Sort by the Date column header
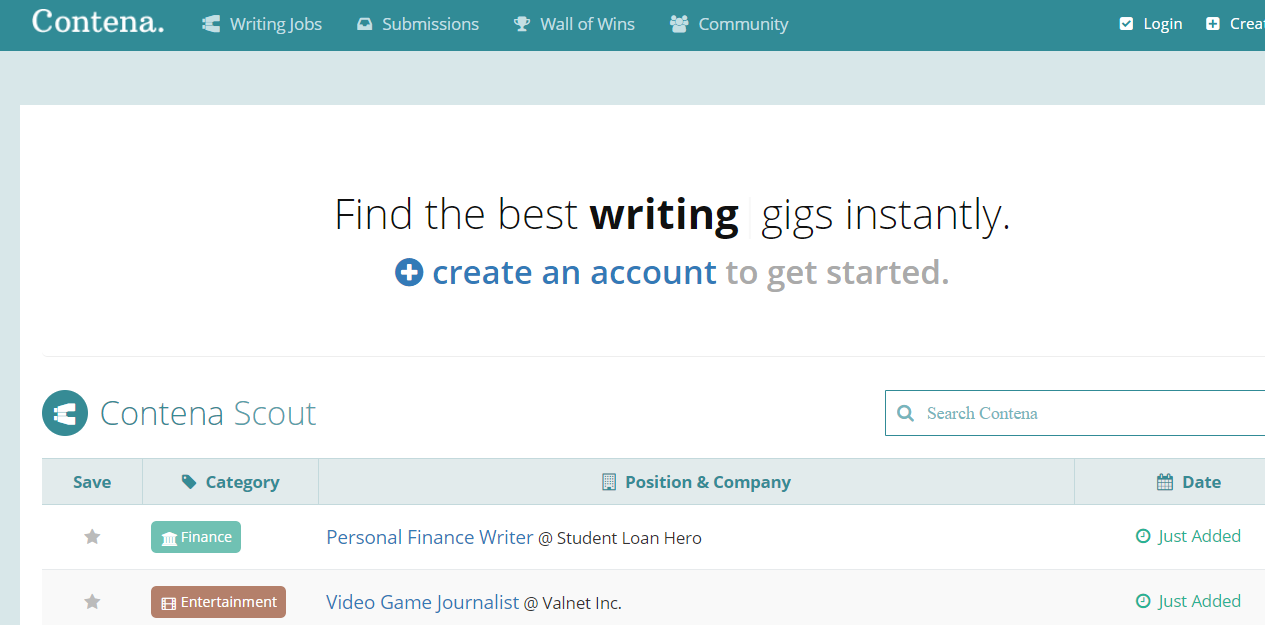This screenshot has height=625, width=1265. pos(1170,482)
